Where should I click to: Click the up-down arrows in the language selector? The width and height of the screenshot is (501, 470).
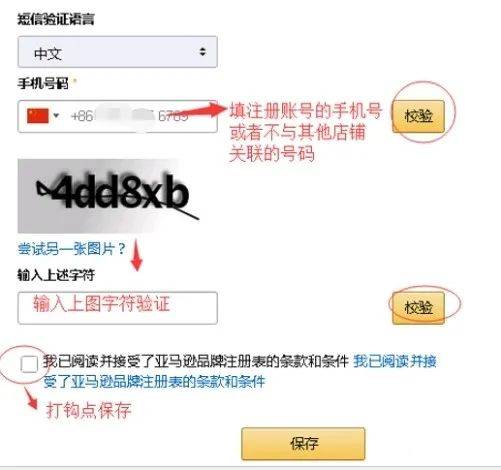click(x=202, y=52)
